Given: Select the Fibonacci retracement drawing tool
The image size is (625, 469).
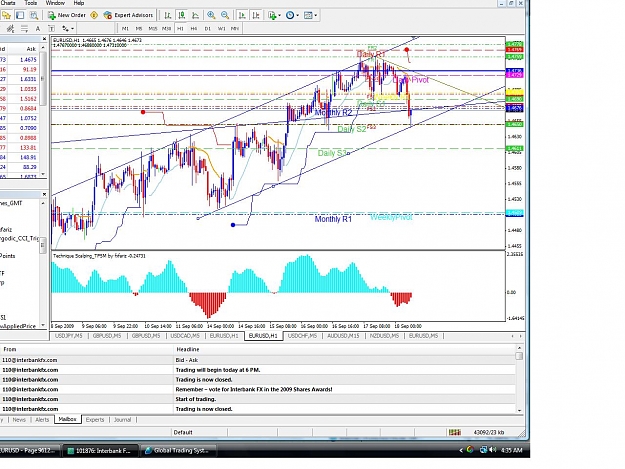Looking at the screenshot, I should pos(24,28).
